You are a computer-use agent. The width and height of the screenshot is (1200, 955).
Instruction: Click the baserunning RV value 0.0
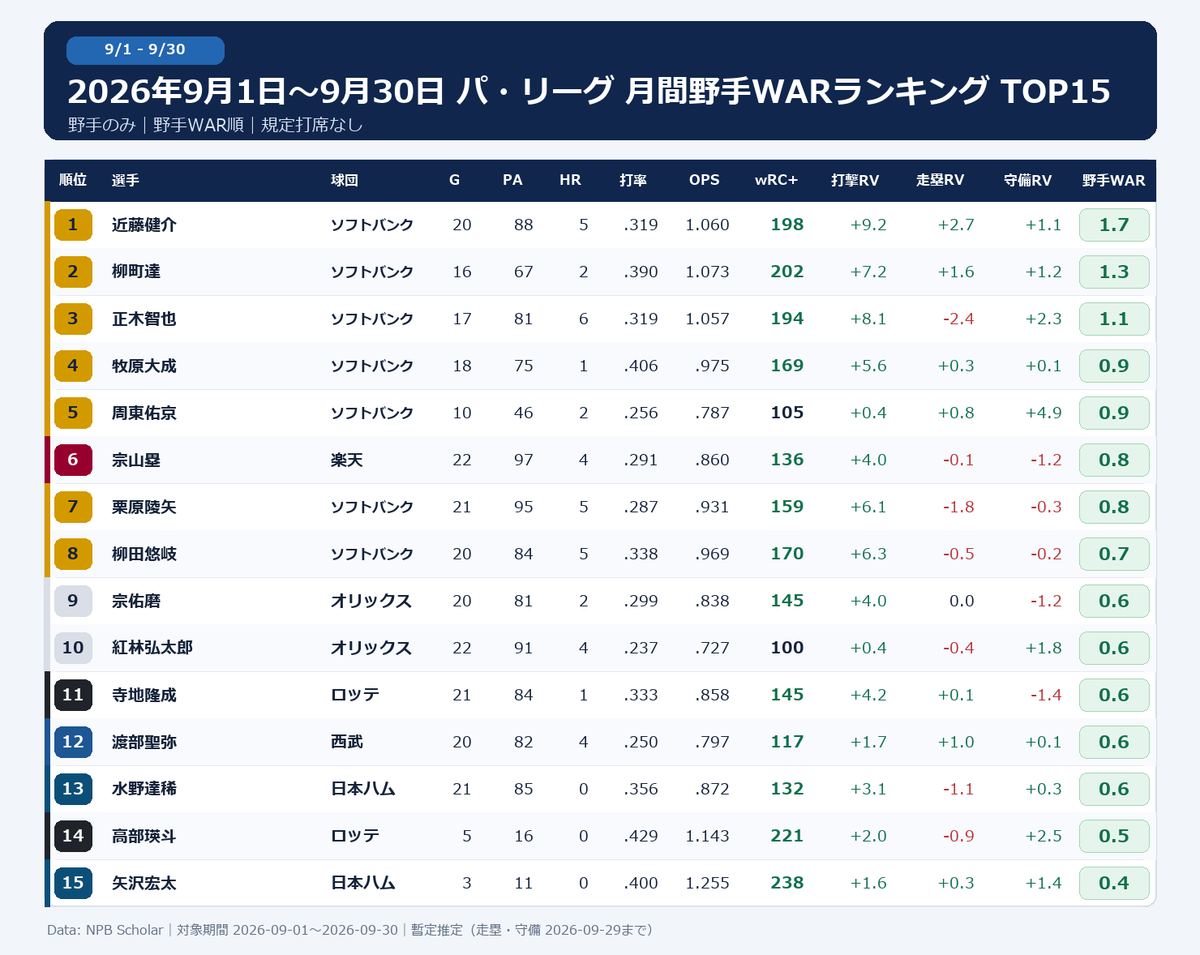click(961, 601)
